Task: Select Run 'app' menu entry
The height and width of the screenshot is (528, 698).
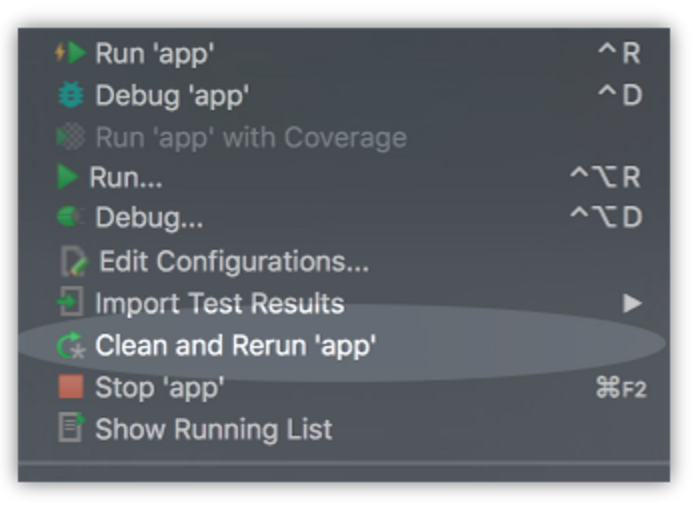Action: pos(155,54)
